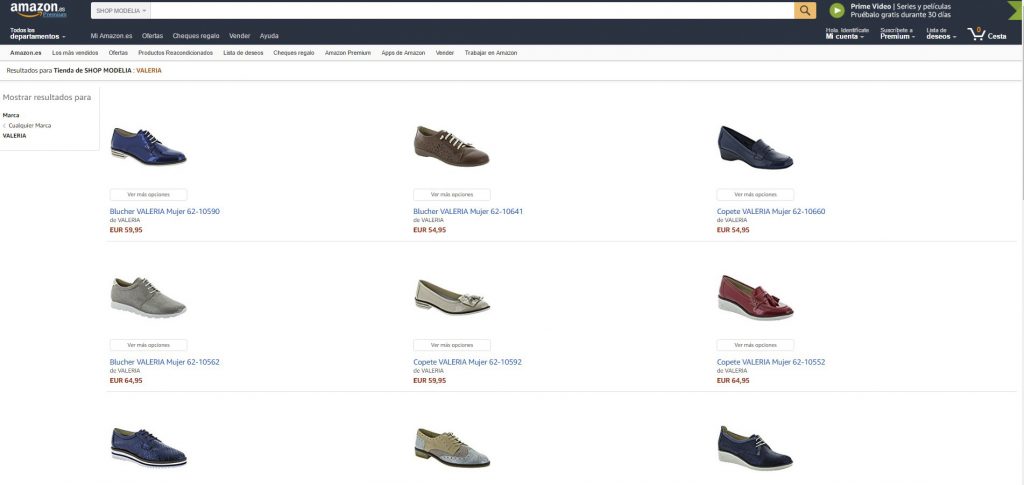Screen dimensions: 1024x485
Task: Click the blue Blucher 62-10590 shoe image
Action: click(148, 147)
